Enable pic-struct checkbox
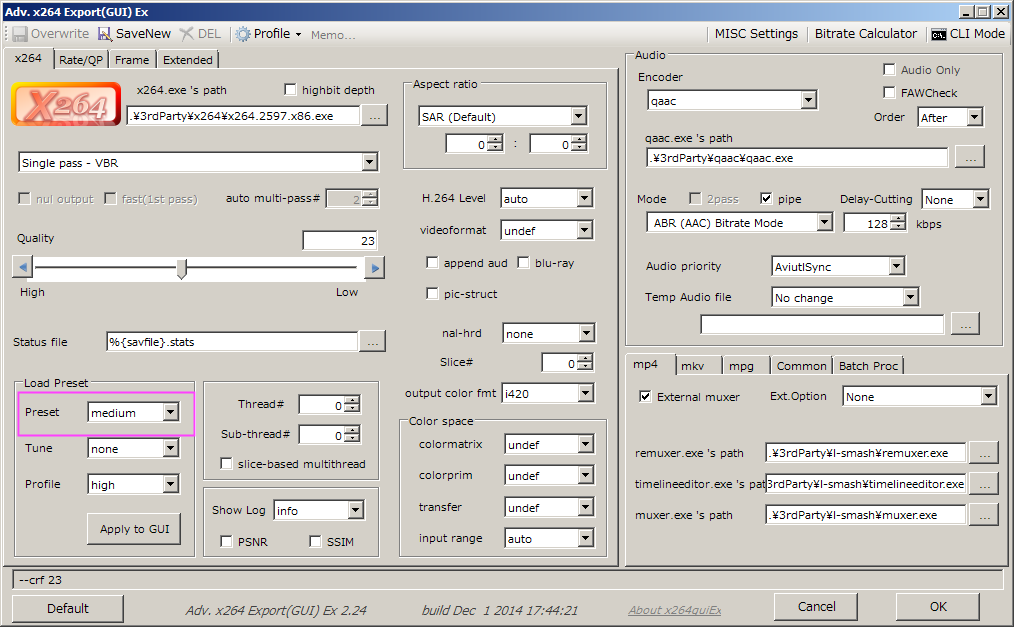This screenshot has width=1014, height=627. [432, 293]
